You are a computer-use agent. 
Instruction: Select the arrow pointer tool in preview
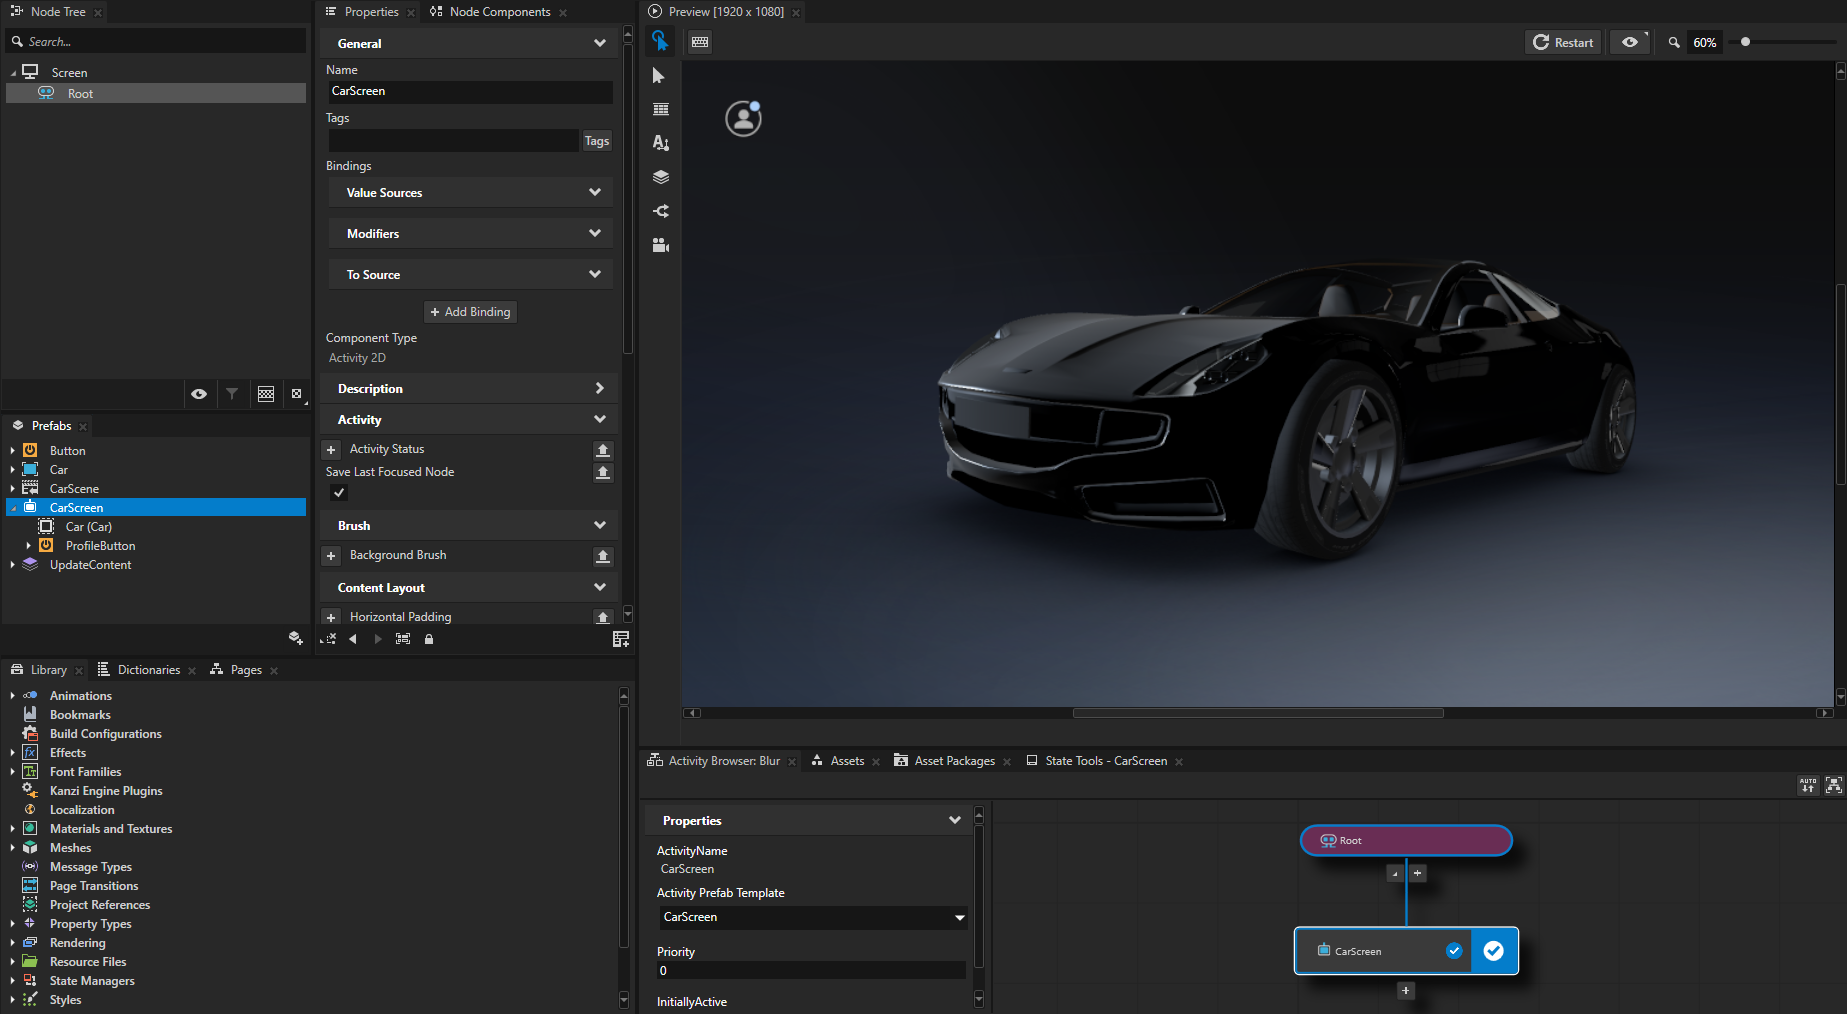point(658,76)
